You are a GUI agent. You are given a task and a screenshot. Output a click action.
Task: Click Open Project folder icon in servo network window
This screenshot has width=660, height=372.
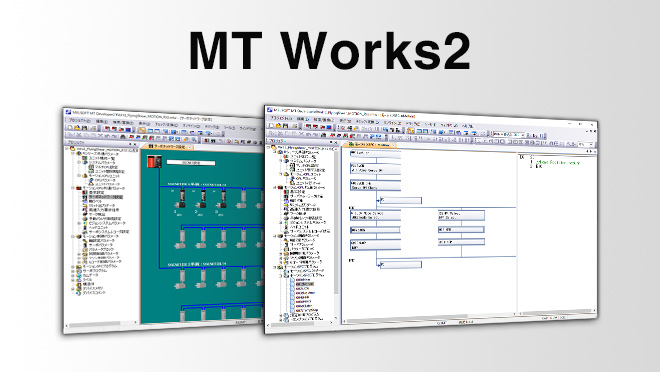pyautogui.click(x=77, y=128)
